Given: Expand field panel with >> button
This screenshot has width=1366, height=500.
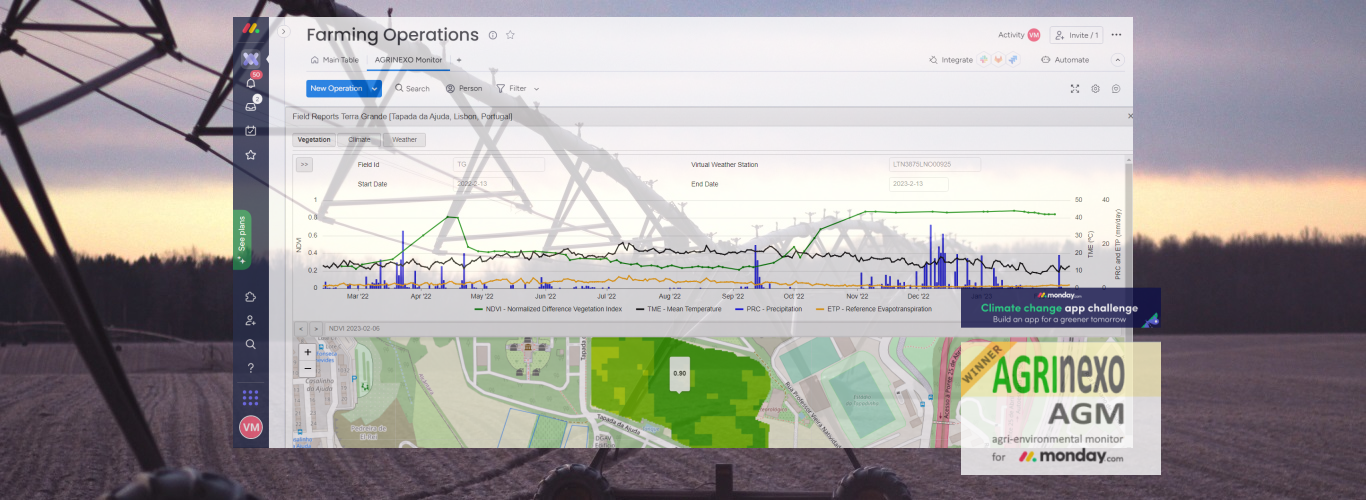Looking at the screenshot, I should coord(304,164).
